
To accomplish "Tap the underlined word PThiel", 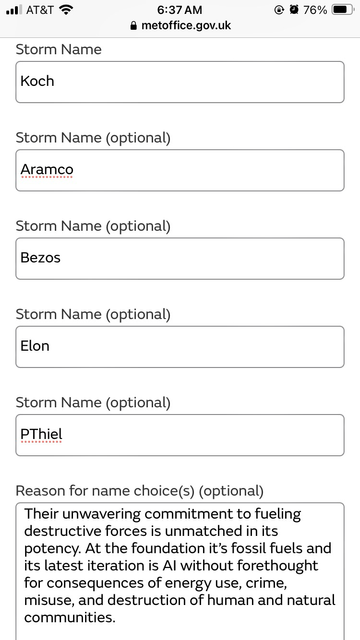I will point(41,434).
